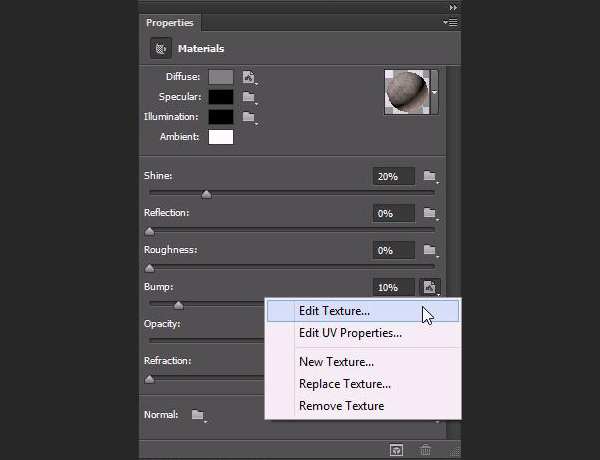
Task: Click the render icon at panel bottom
Action: pos(397,451)
